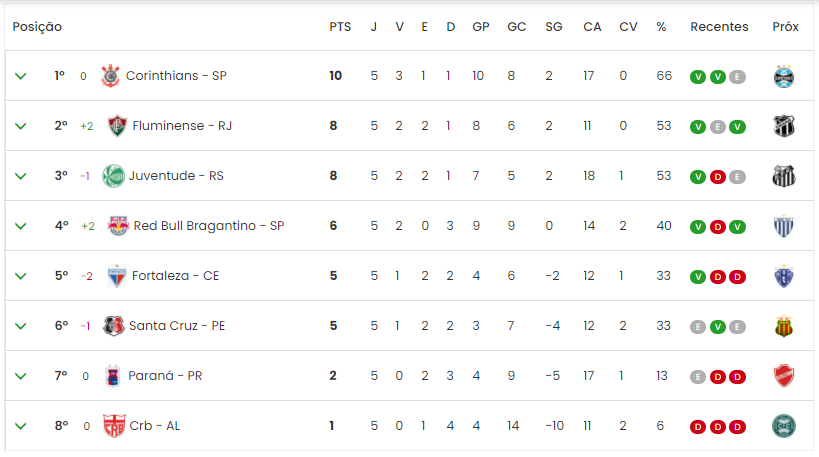Open next opponent crest in Paraná row
Image resolution: width=819 pixels, height=457 pixels.
[783, 376]
